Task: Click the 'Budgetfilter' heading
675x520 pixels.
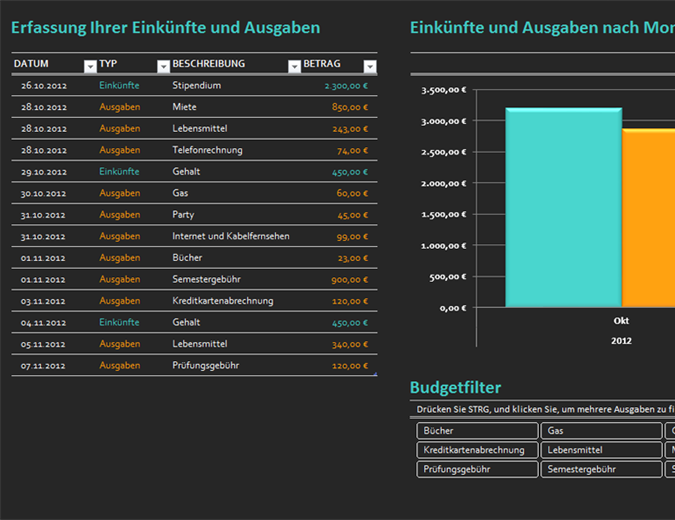Action: pos(455,388)
